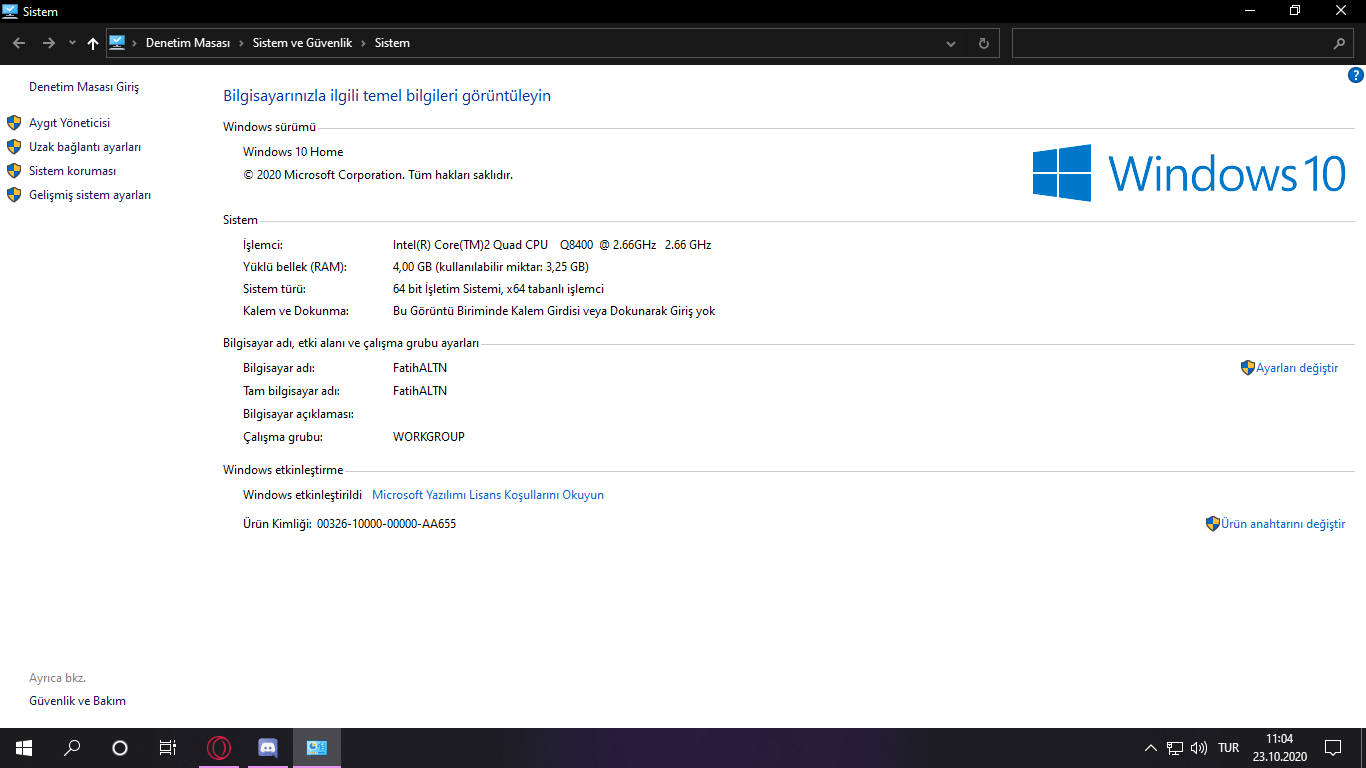The height and width of the screenshot is (768, 1366).
Task: Click the Sistem Control Panel taskbar button
Action: (x=317, y=748)
